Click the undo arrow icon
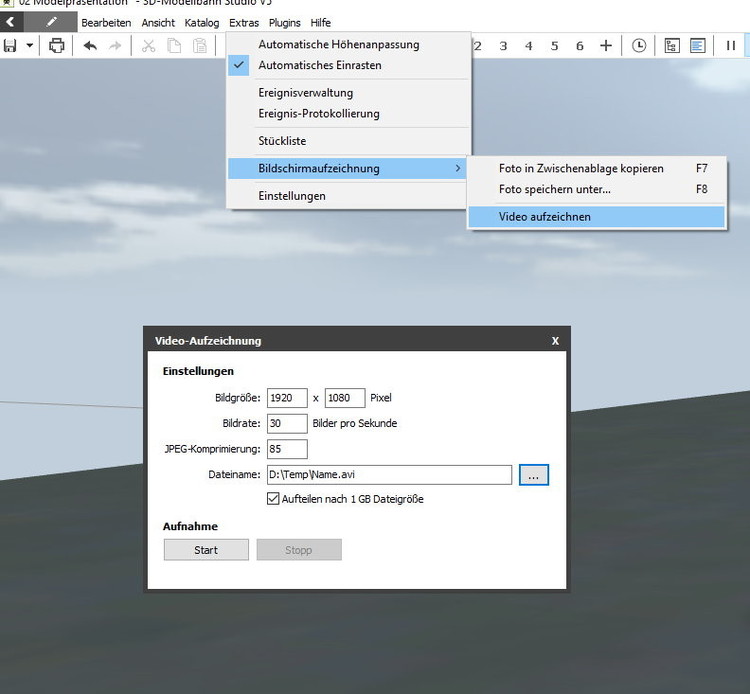Viewport: 750px width, 694px height. [90, 46]
